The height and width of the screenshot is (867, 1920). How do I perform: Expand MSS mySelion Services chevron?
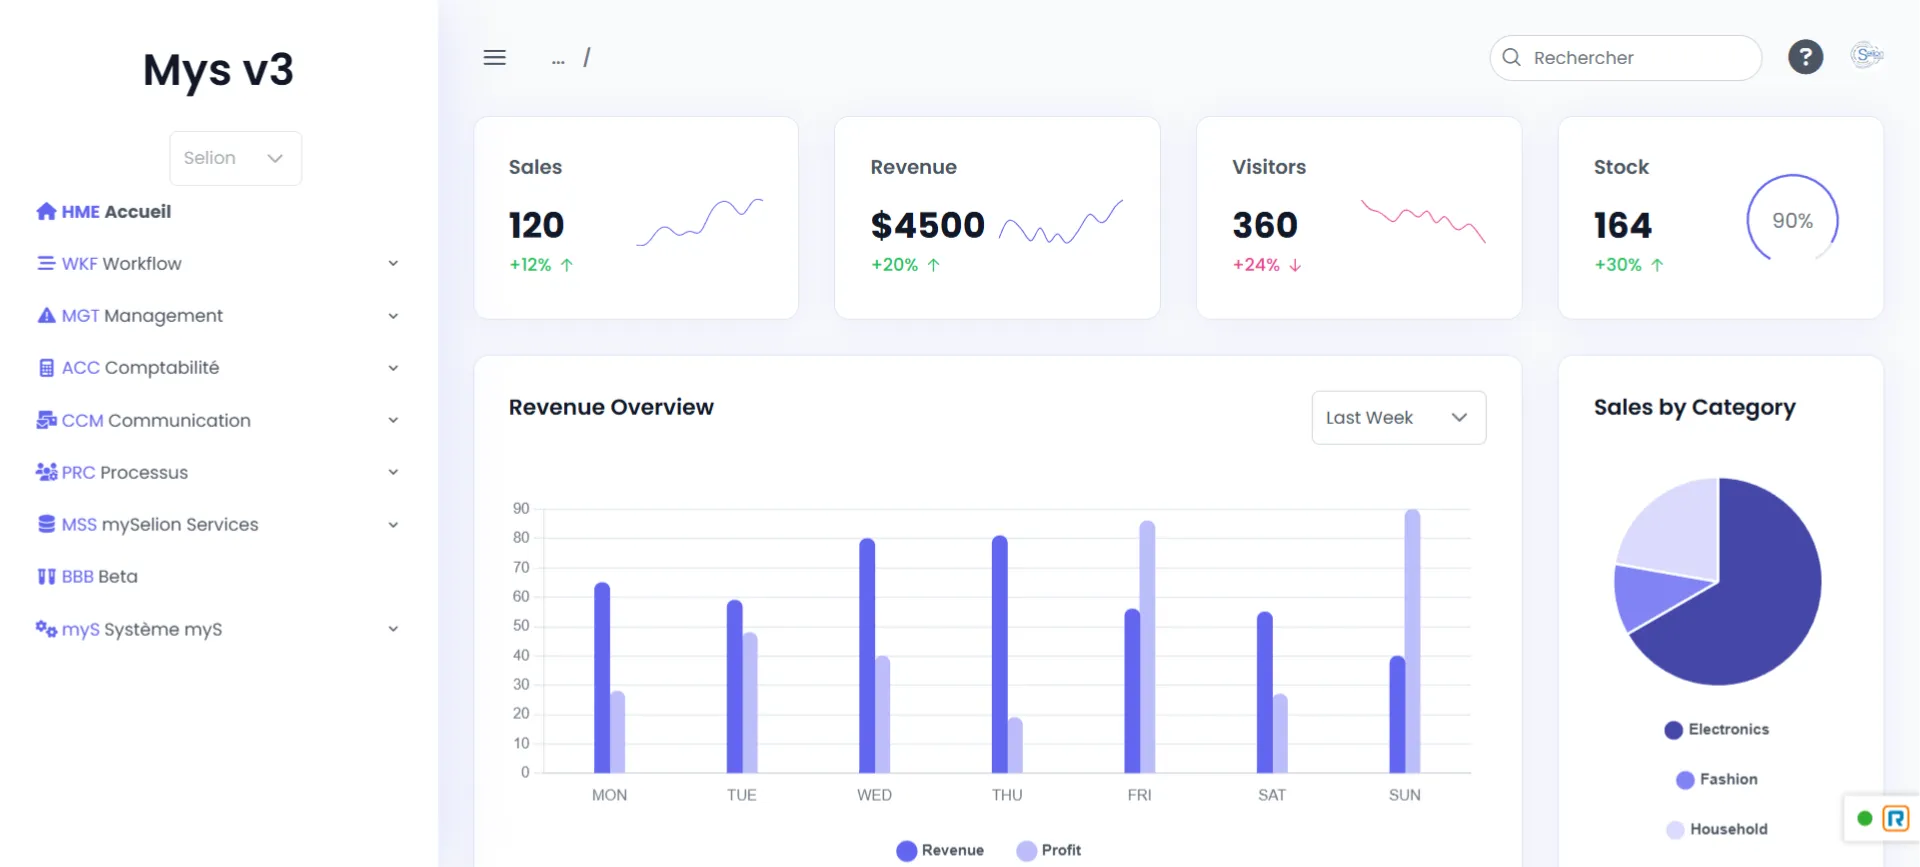coord(393,524)
